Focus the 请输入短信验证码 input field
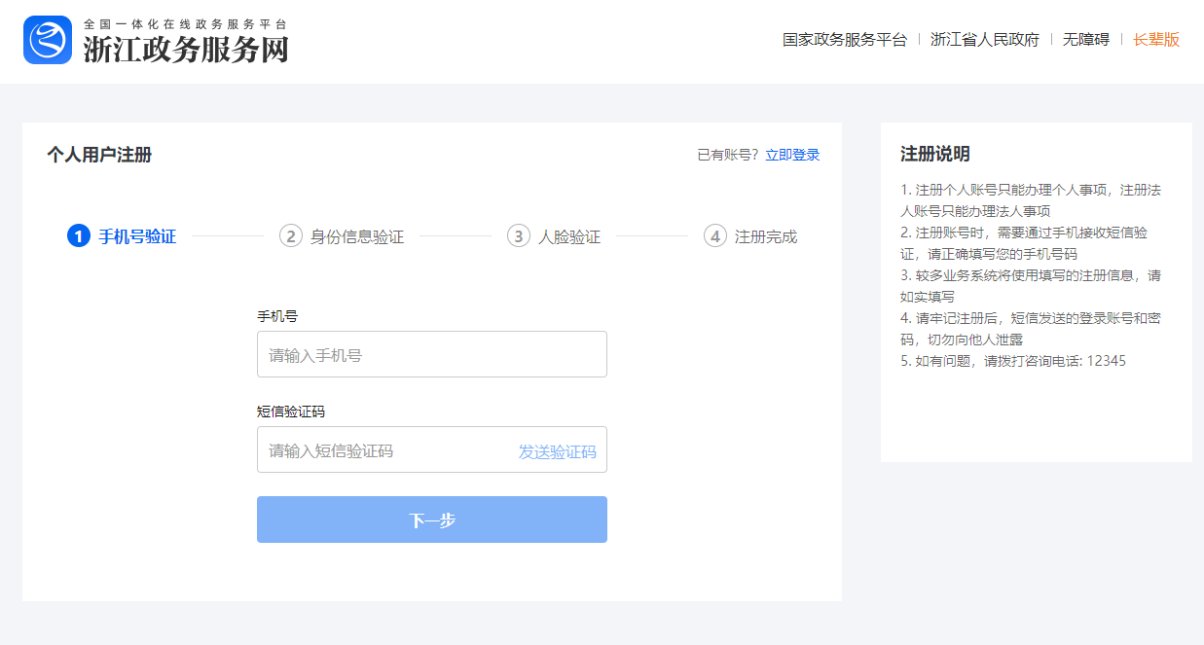The width and height of the screenshot is (1204, 645). click(x=385, y=451)
